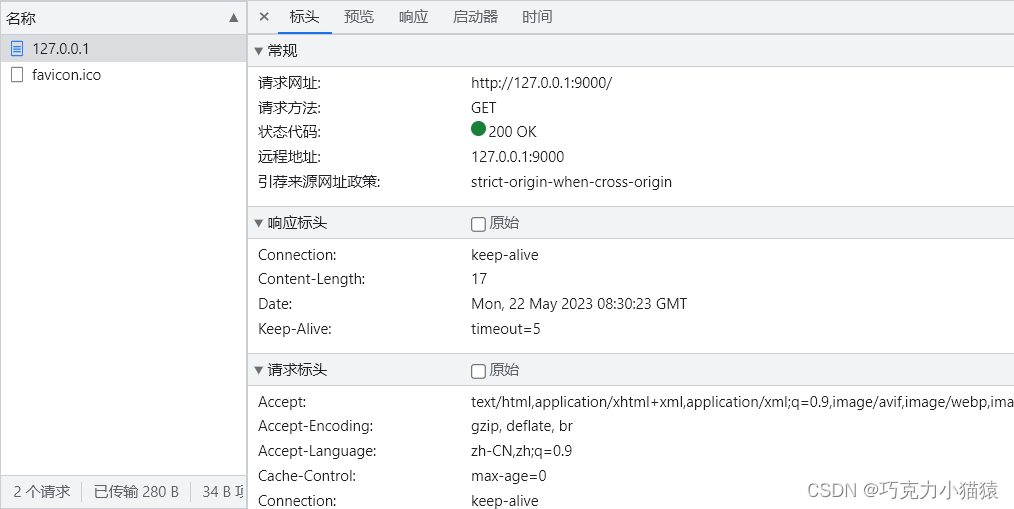The height and width of the screenshot is (509, 1014).
Task: Click the response Connection keep-alive value
Action: click(x=504, y=255)
